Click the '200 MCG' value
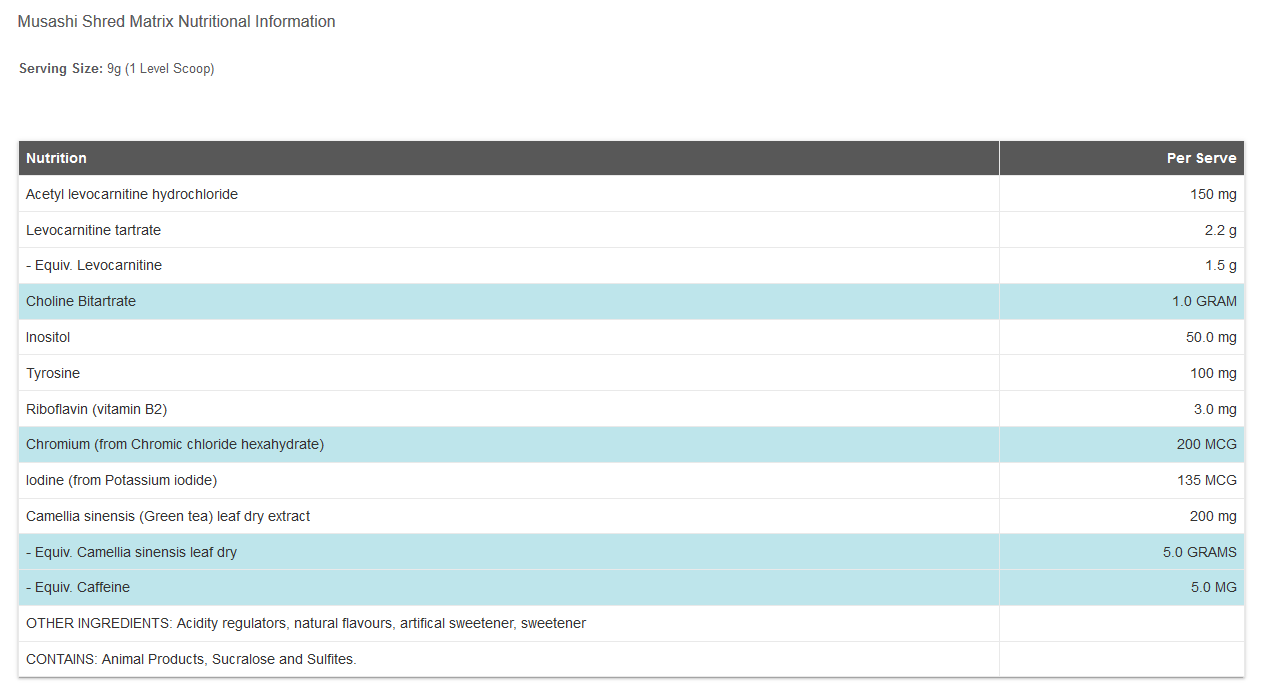This screenshot has height=698, width=1262. coord(1207,444)
